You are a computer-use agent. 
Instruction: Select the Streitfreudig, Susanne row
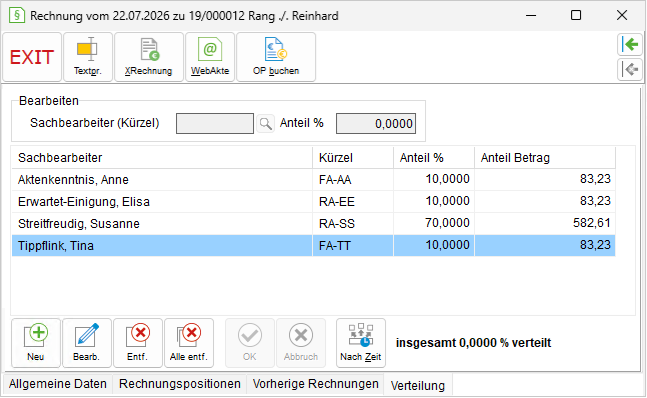pos(314,224)
